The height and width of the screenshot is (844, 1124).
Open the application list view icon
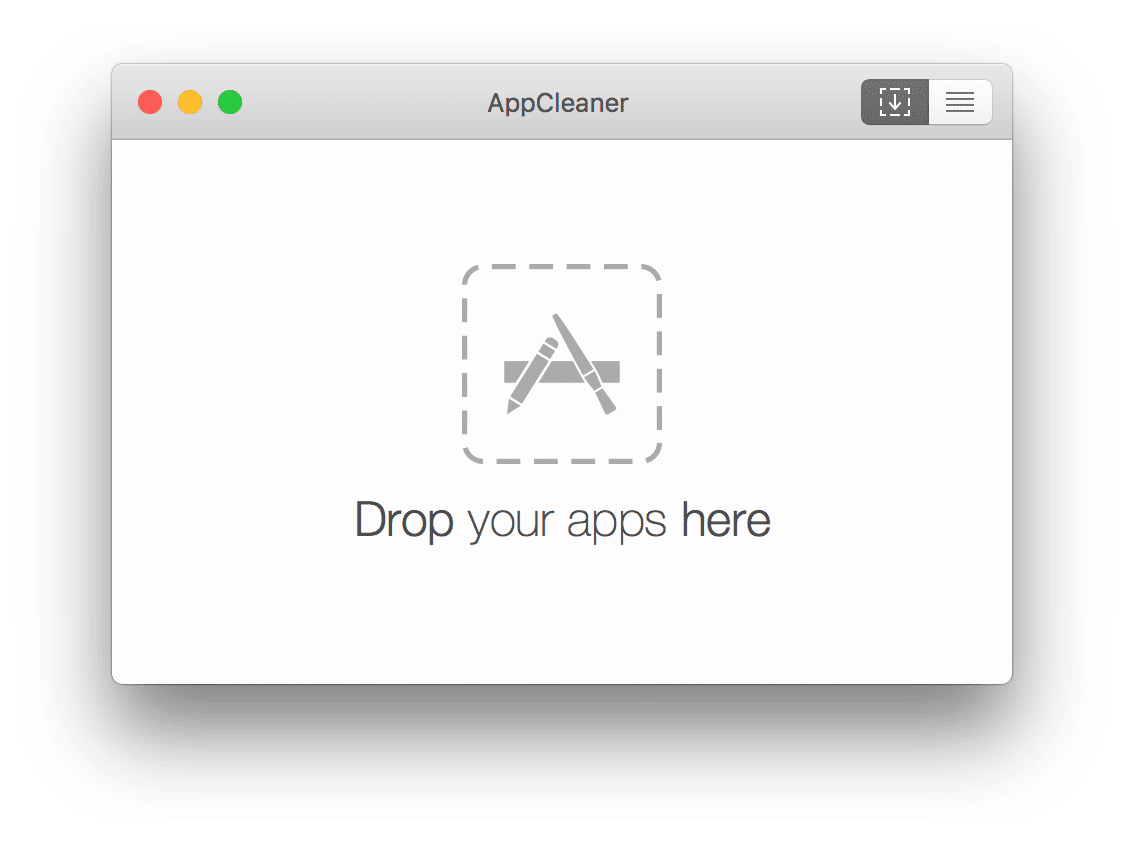(x=961, y=102)
